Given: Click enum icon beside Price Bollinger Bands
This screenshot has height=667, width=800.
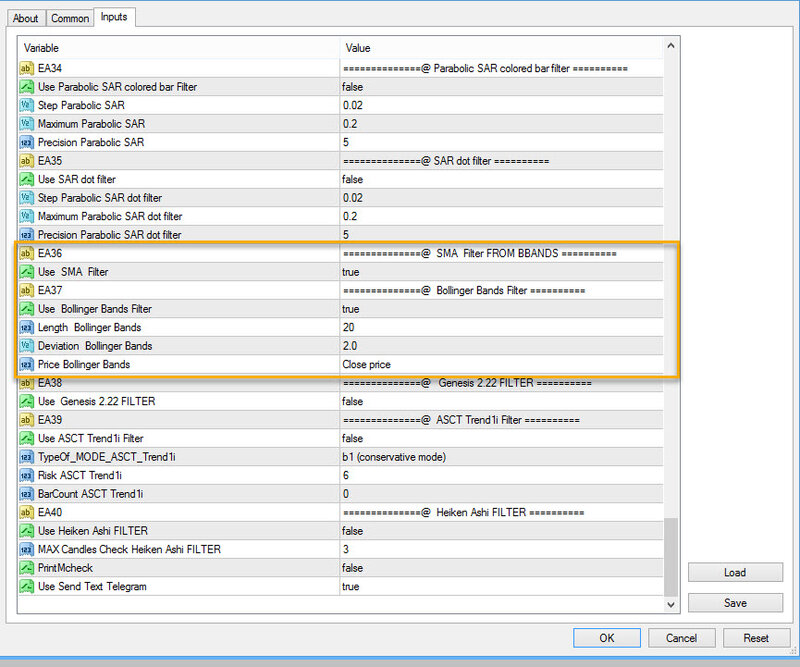Looking at the screenshot, I should point(27,364).
